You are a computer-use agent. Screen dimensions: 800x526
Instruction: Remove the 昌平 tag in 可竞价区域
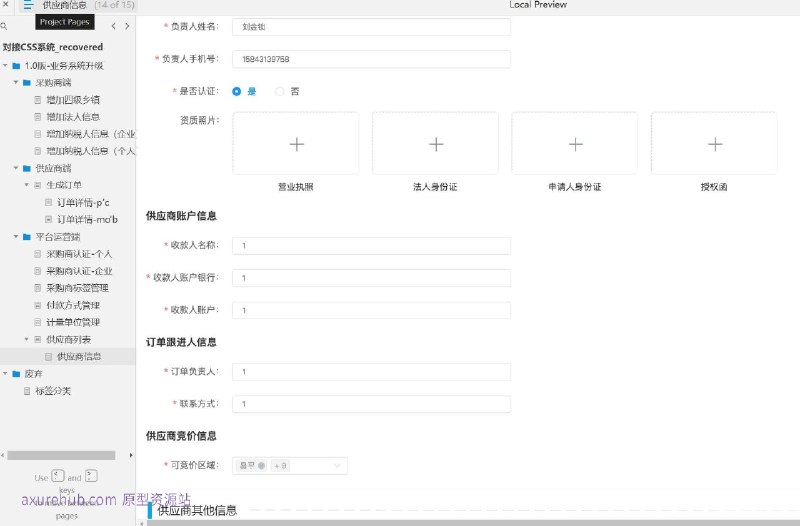(261, 465)
